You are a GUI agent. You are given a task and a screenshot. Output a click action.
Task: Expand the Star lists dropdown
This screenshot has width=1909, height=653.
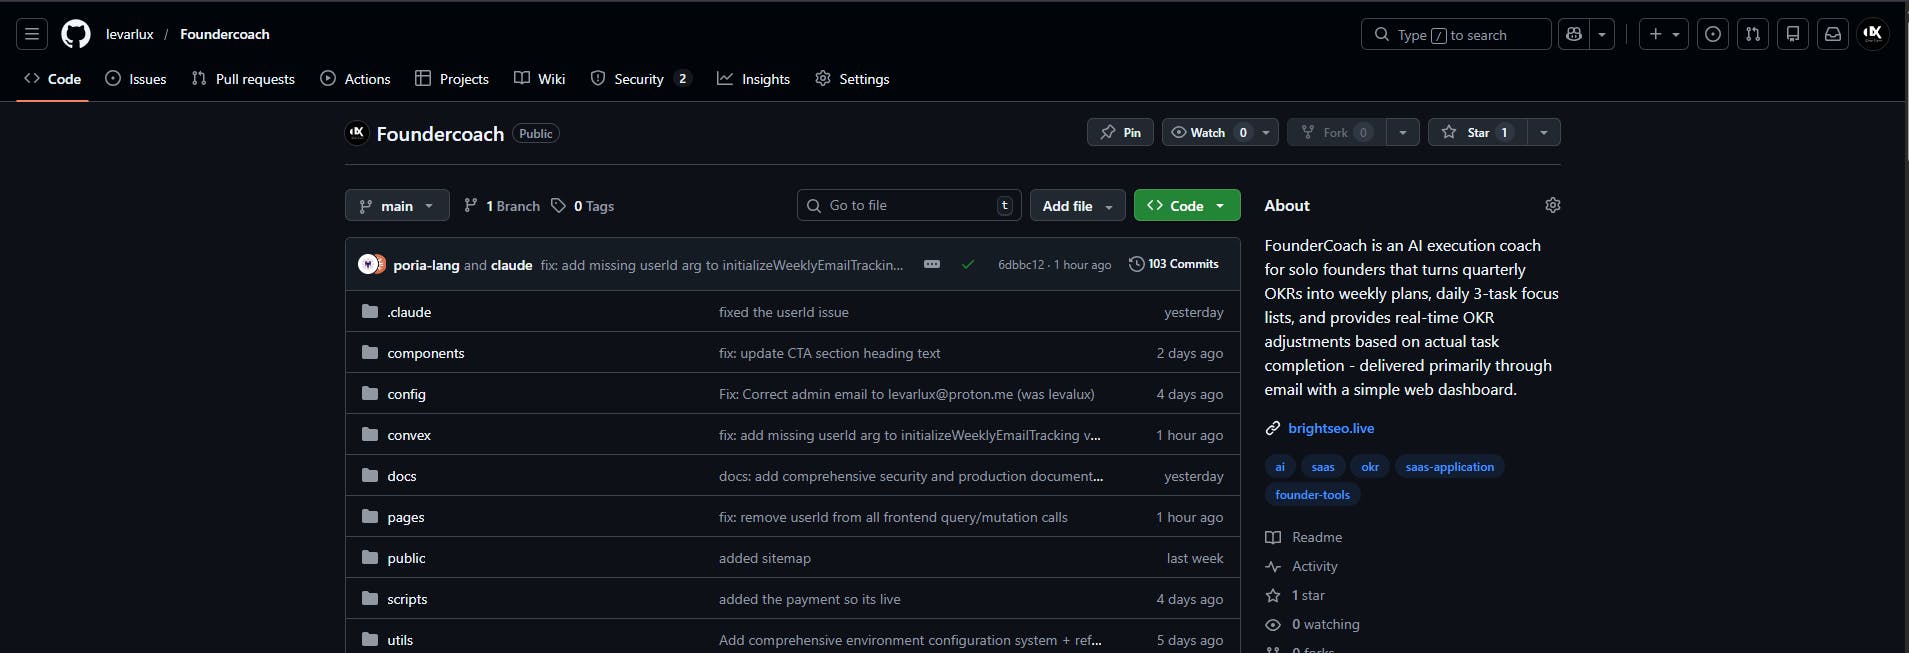[1544, 132]
